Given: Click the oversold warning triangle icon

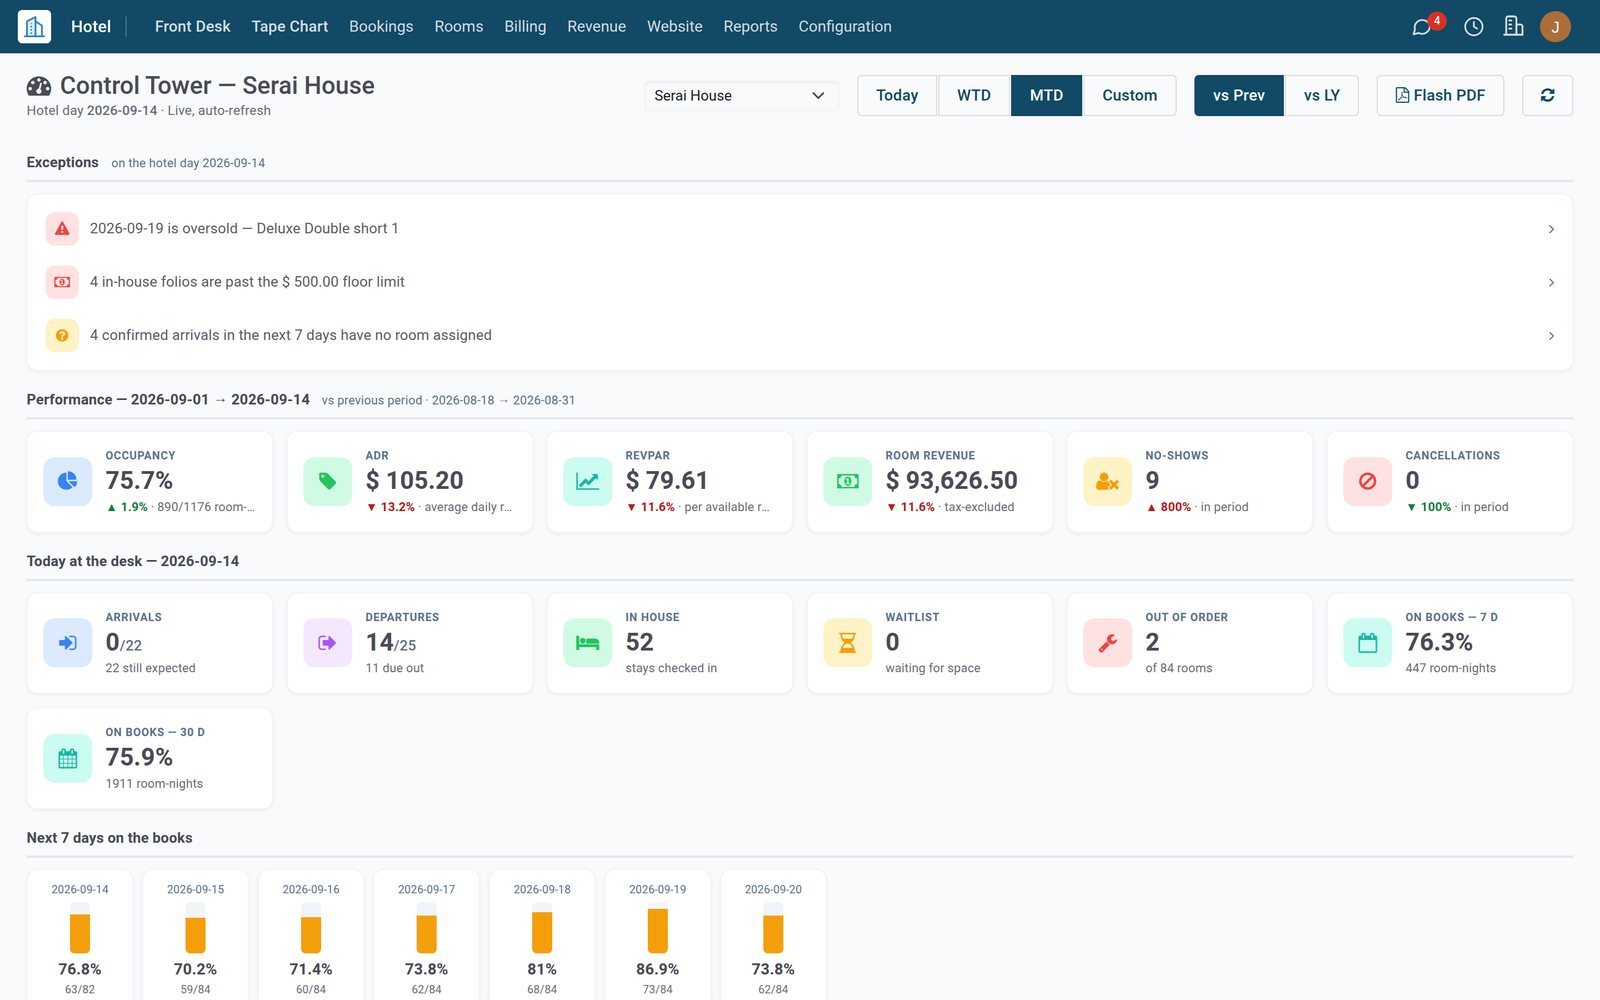Looking at the screenshot, I should [x=62, y=229].
